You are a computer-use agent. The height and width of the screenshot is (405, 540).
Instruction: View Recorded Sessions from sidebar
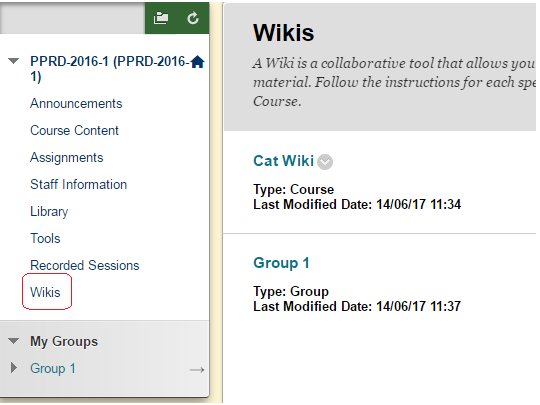tap(85, 265)
